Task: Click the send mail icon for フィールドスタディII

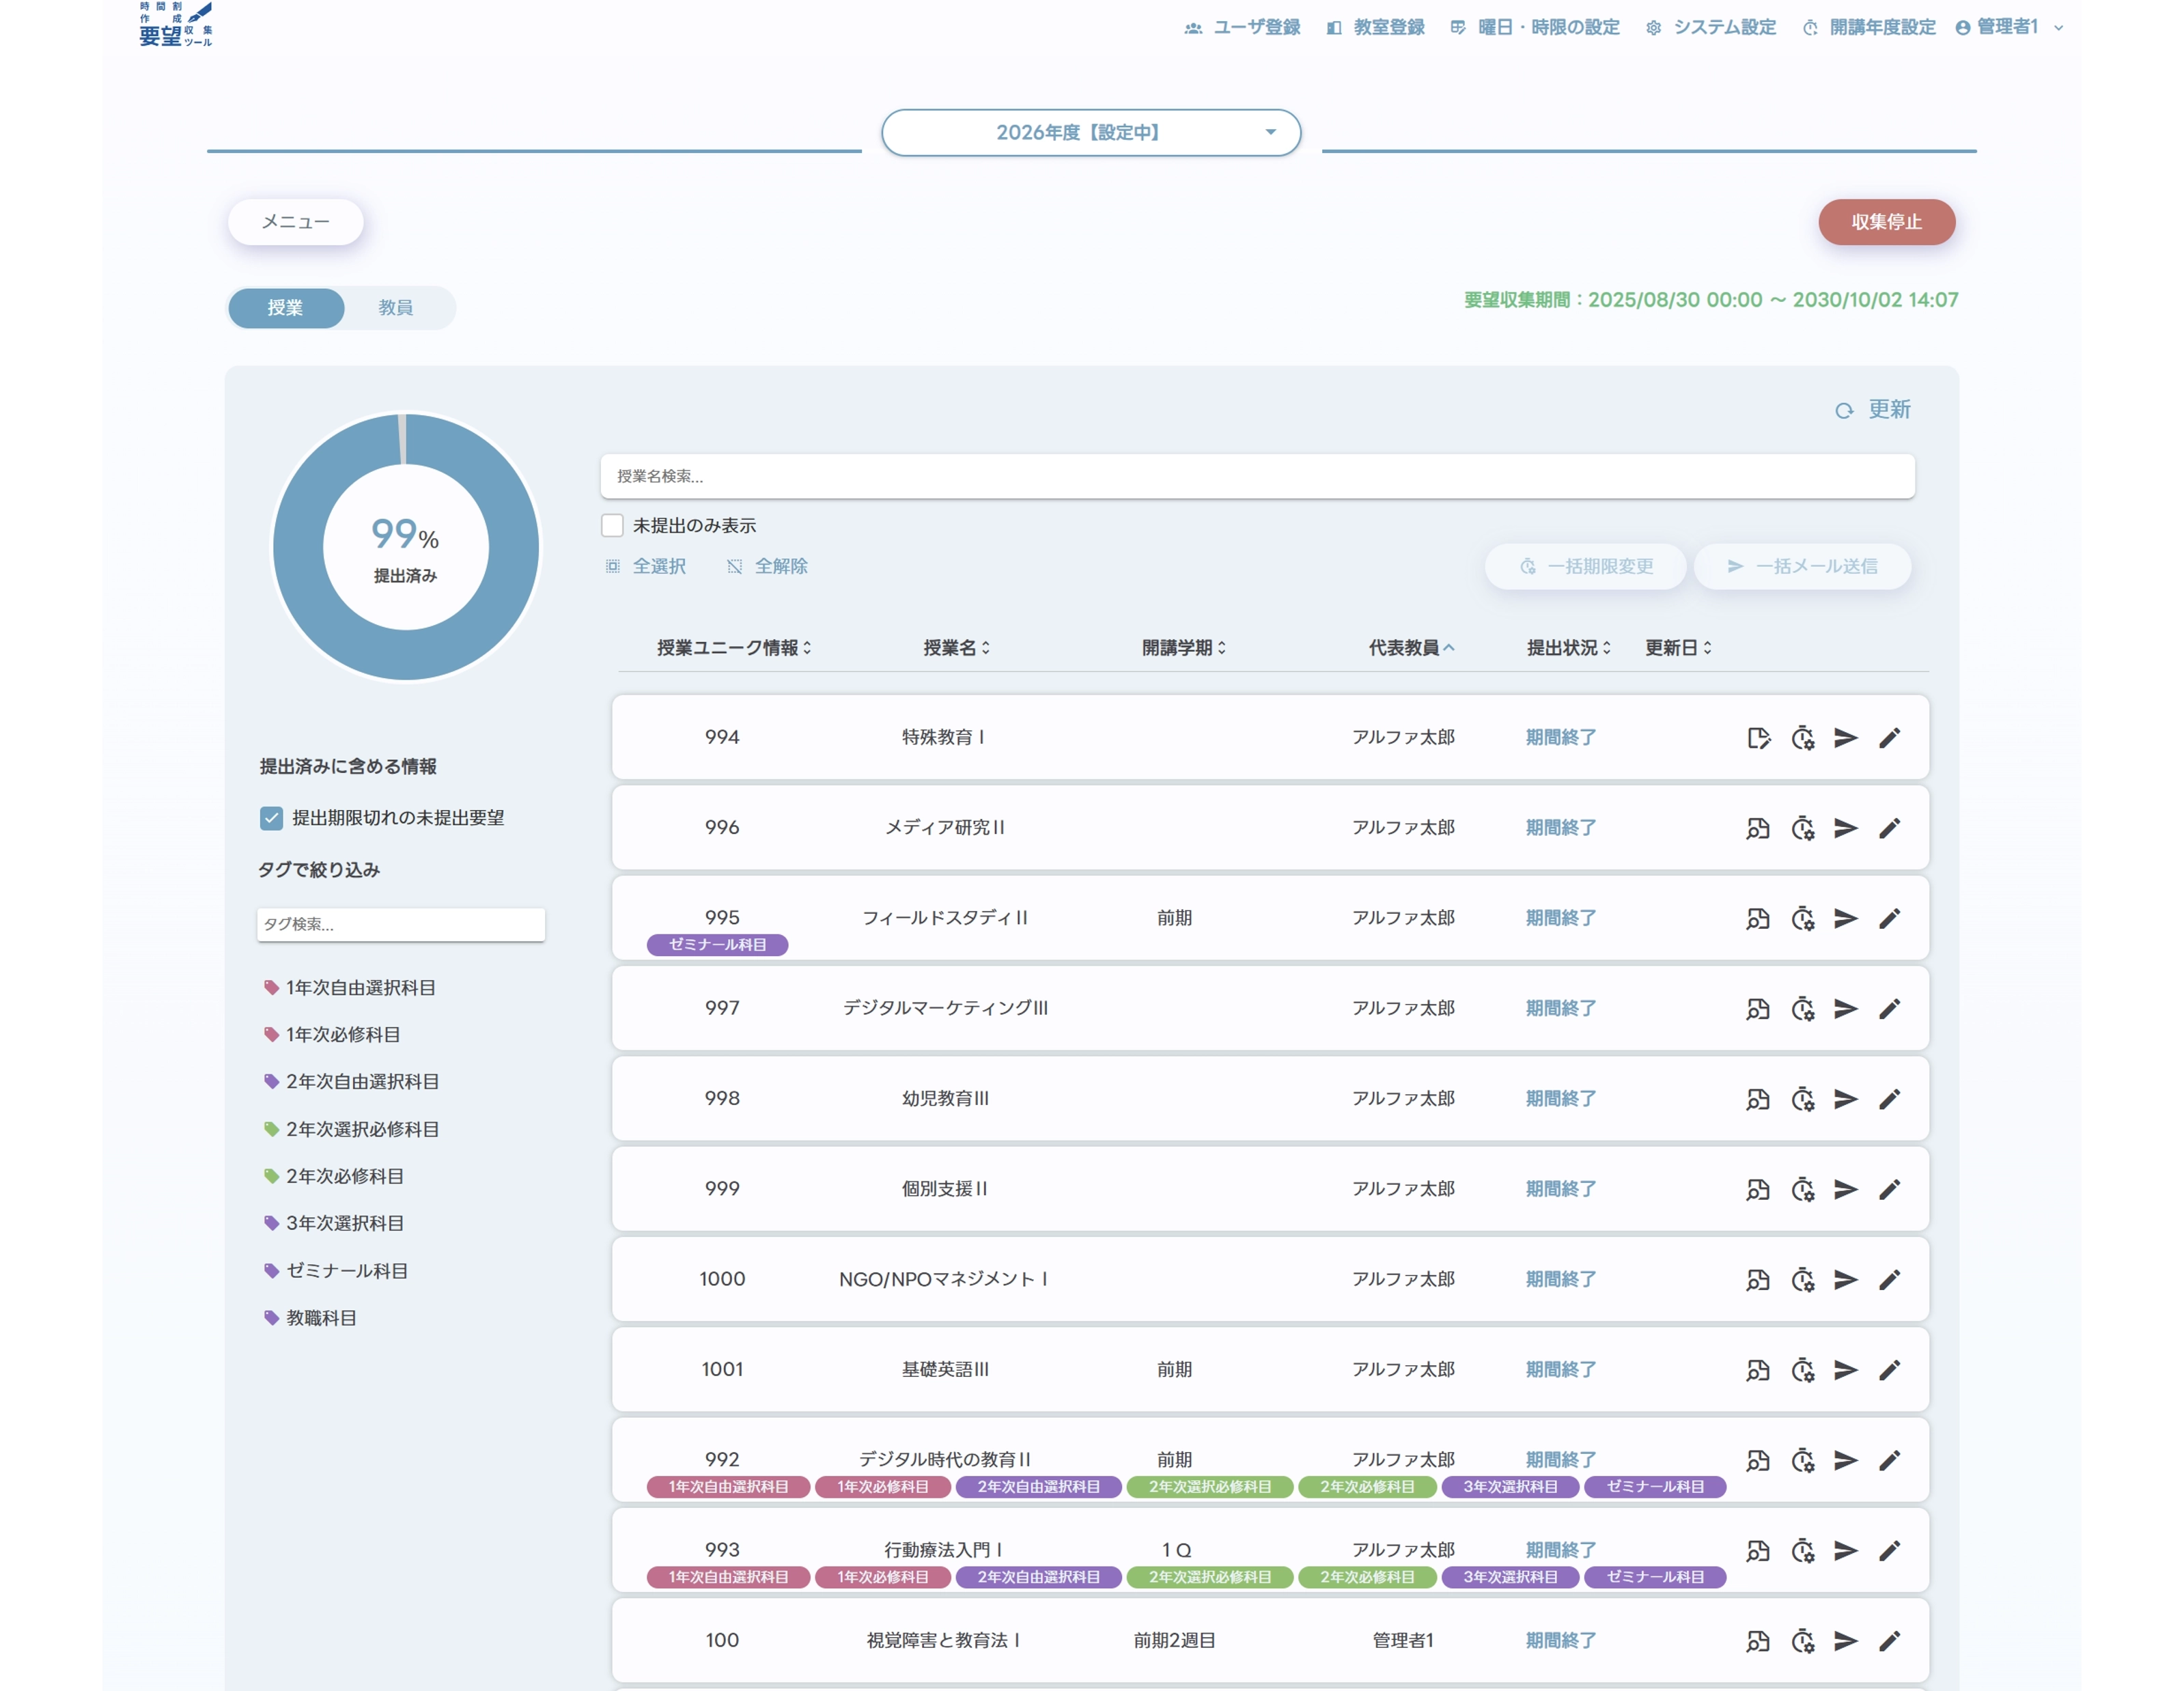Action: click(1845, 918)
